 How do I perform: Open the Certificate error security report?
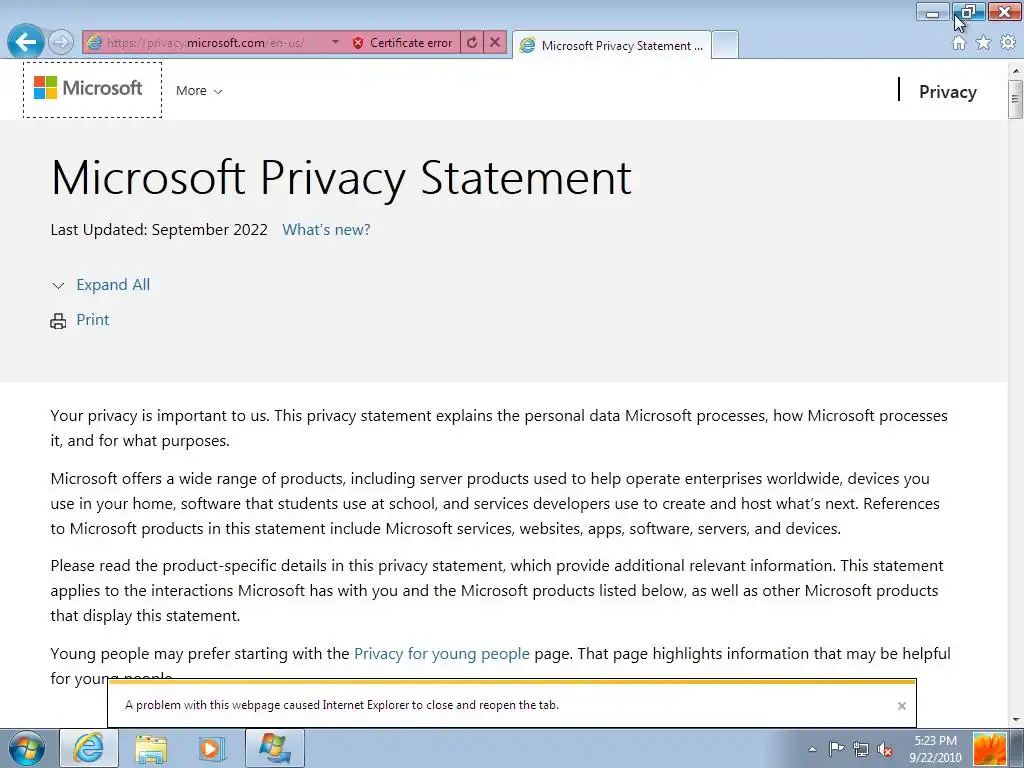click(x=402, y=42)
